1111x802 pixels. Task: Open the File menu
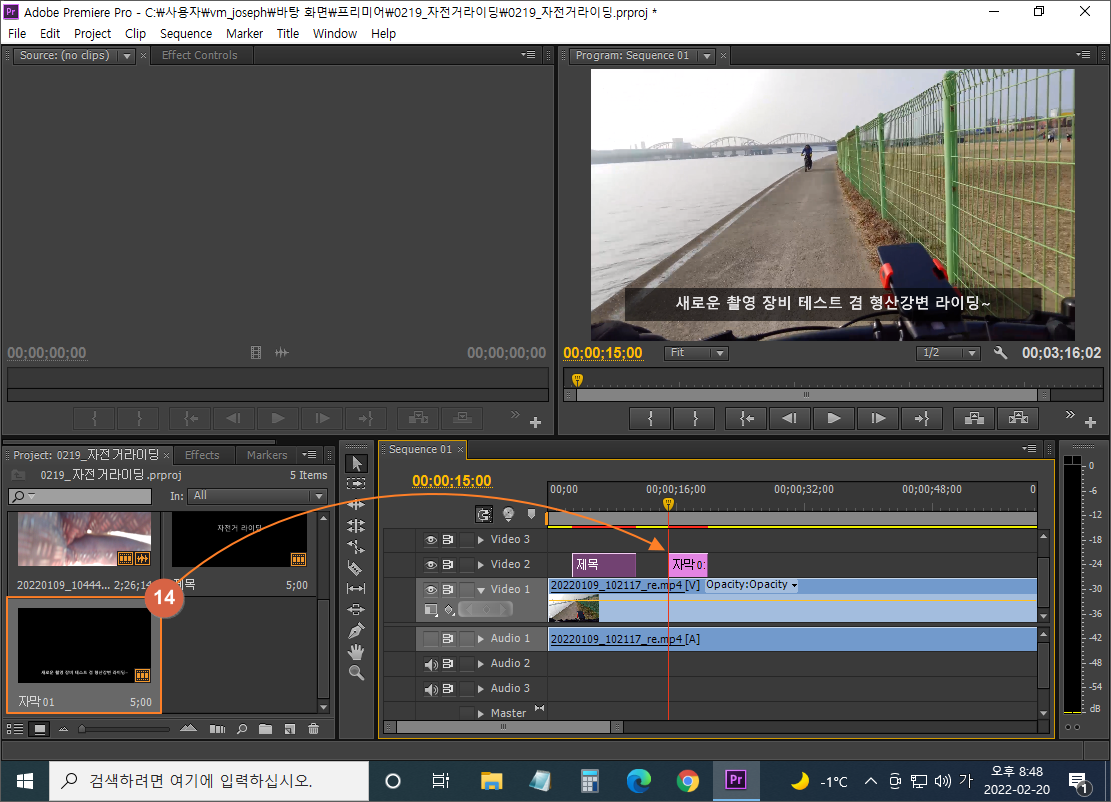(x=17, y=33)
